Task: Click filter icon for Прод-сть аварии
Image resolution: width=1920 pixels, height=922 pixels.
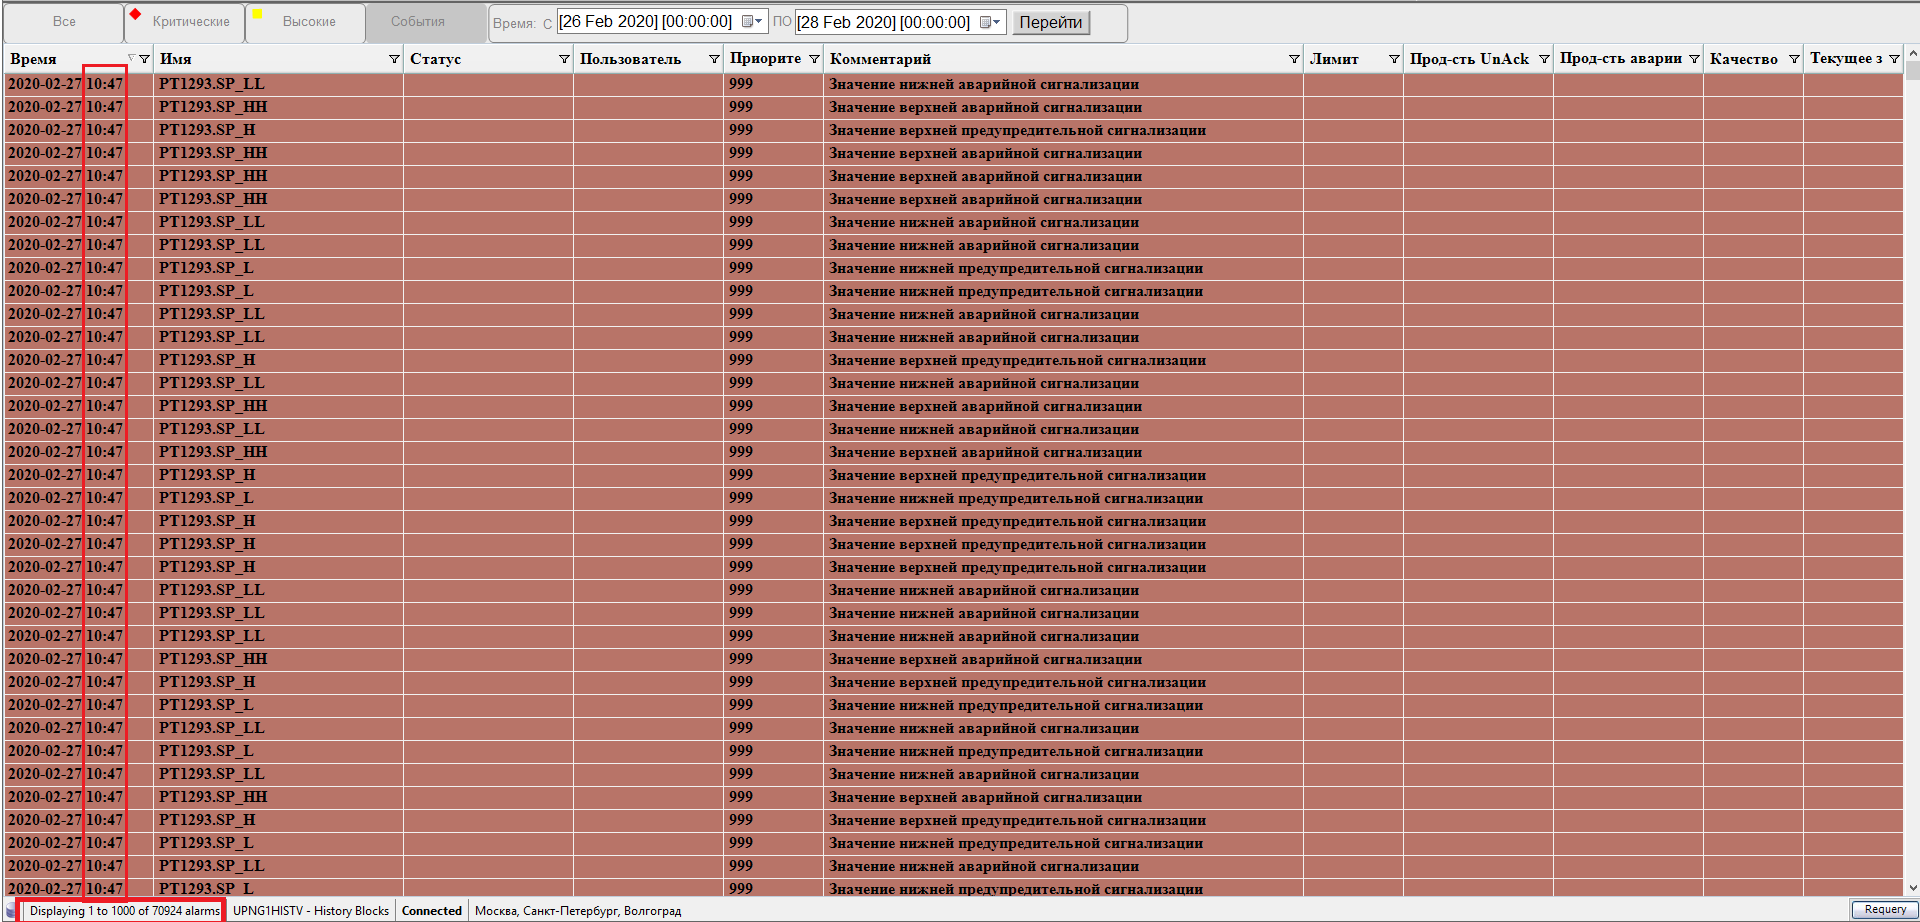Action: coord(1694,59)
